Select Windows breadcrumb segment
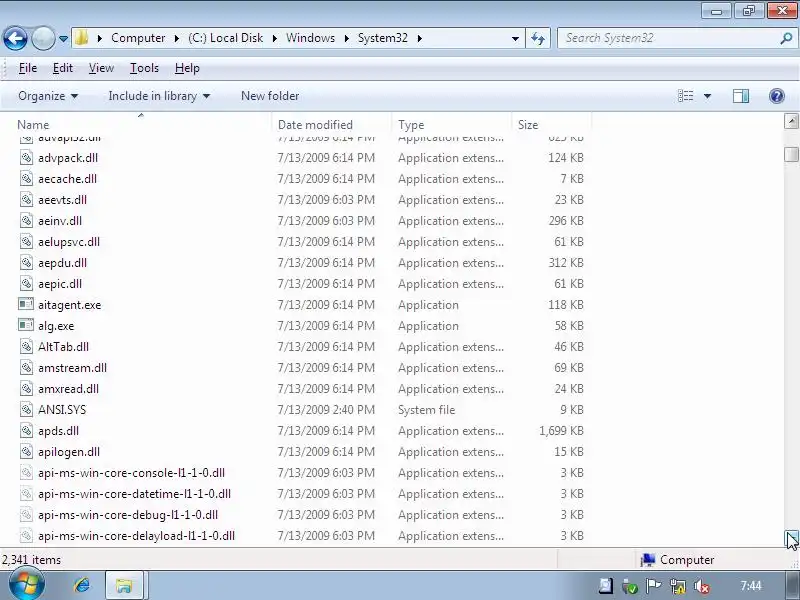The image size is (800, 600). [310, 38]
